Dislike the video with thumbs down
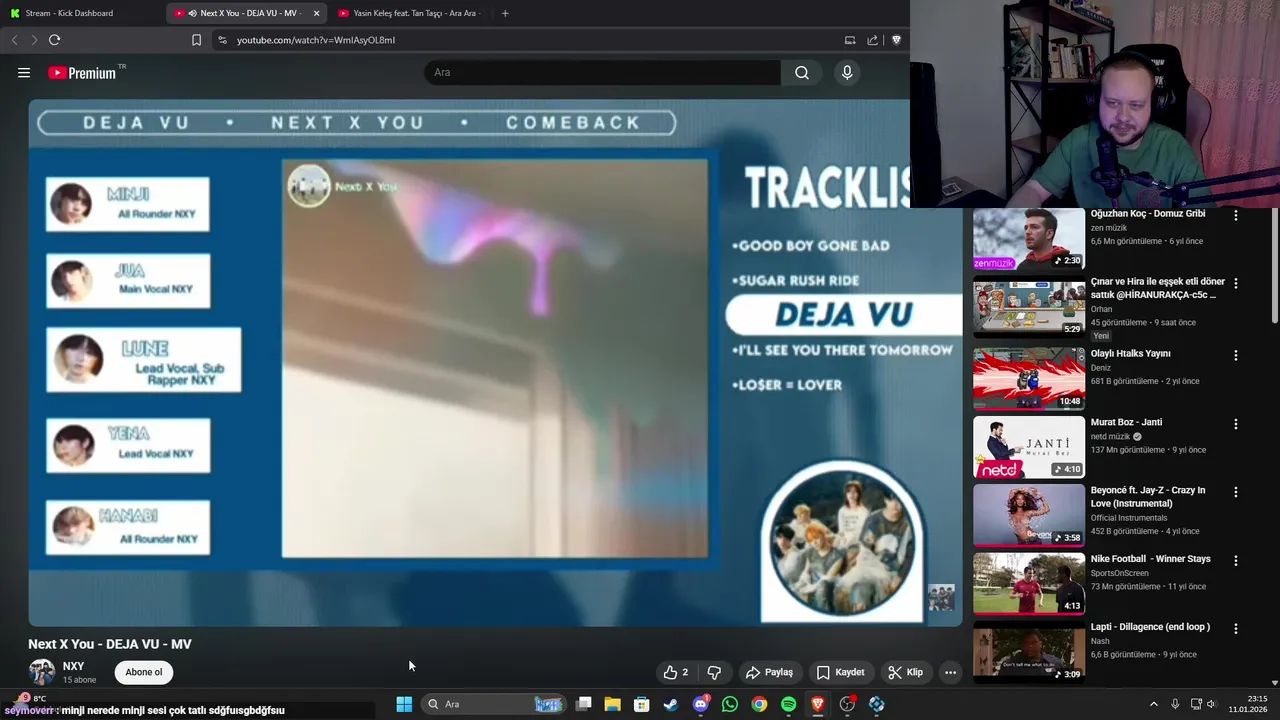The image size is (1280, 720). pyautogui.click(x=714, y=672)
